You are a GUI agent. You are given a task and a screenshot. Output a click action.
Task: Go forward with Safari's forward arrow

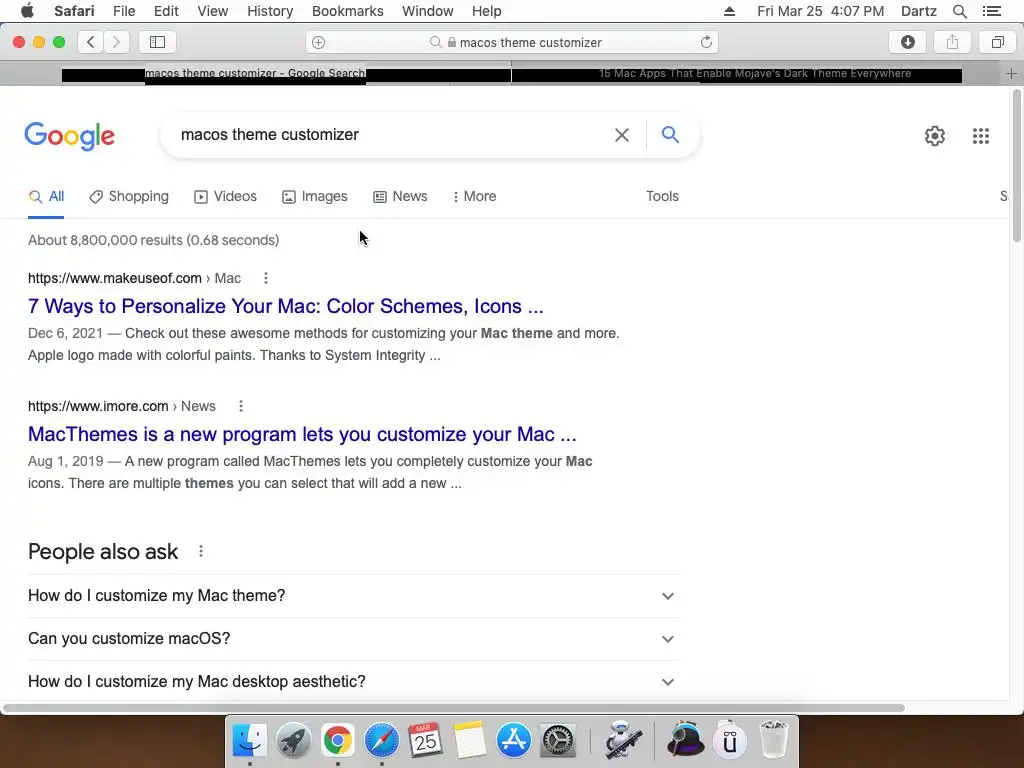click(x=116, y=42)
